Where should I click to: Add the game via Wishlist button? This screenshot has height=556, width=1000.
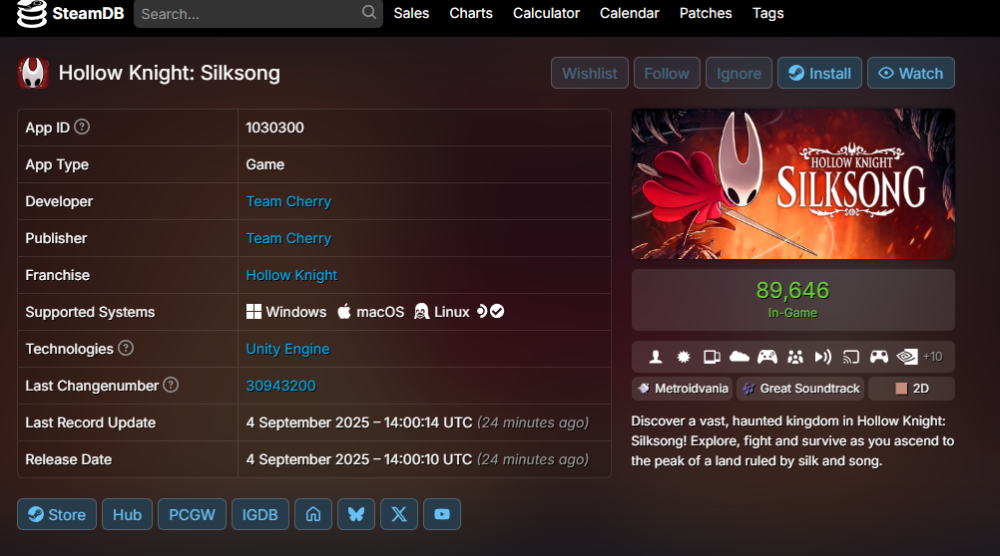589,73
